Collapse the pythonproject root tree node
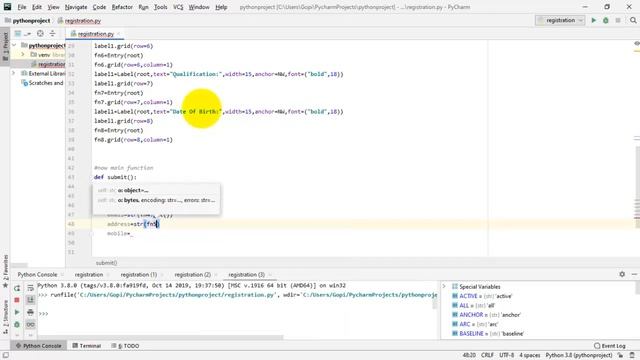 coord(14,45)
